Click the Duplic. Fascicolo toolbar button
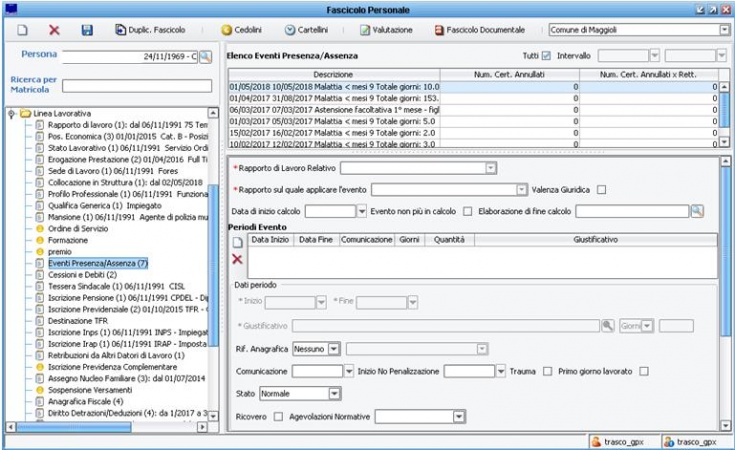 tap(150, 31)
